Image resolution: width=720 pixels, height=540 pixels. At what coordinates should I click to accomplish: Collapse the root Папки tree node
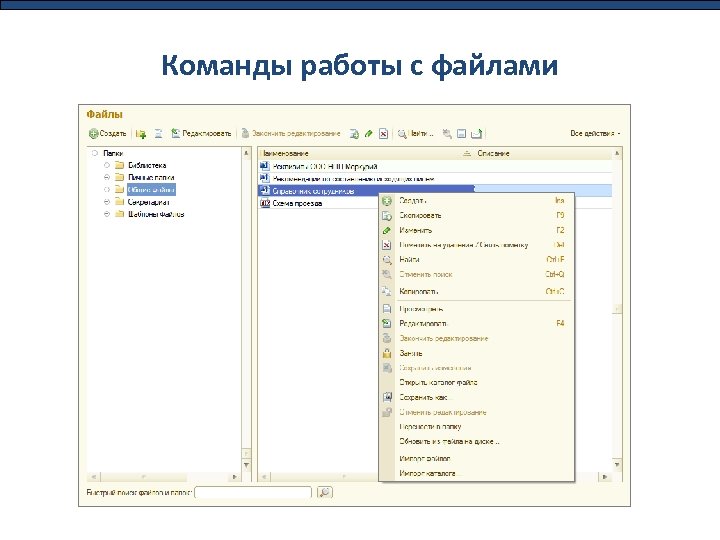pyautogui.click(x=95, y=153)
